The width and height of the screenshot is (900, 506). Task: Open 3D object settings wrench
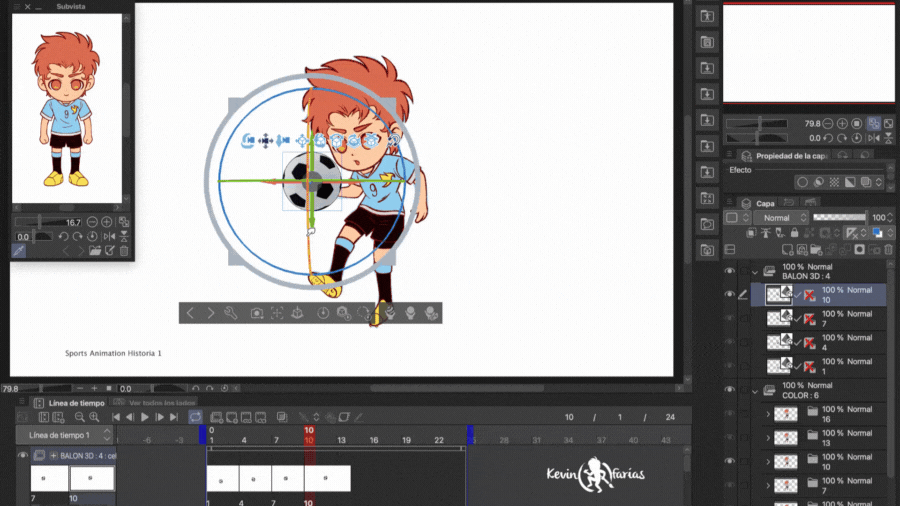coord(231,313)
